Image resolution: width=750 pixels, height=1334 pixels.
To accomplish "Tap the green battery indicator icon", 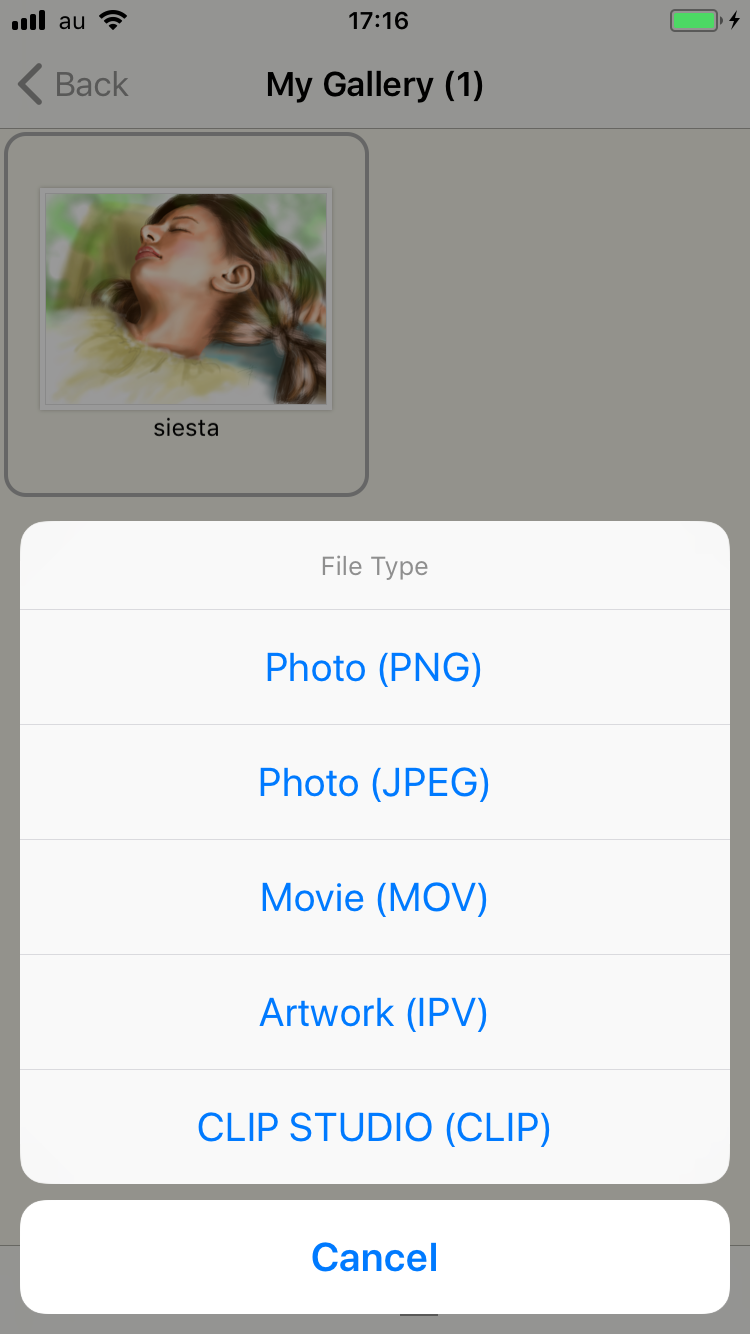I will [694, 21].
